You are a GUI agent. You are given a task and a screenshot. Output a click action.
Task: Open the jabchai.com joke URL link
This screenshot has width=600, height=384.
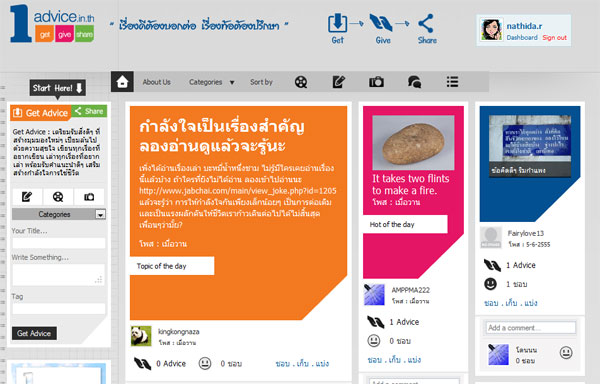point(238,190)
